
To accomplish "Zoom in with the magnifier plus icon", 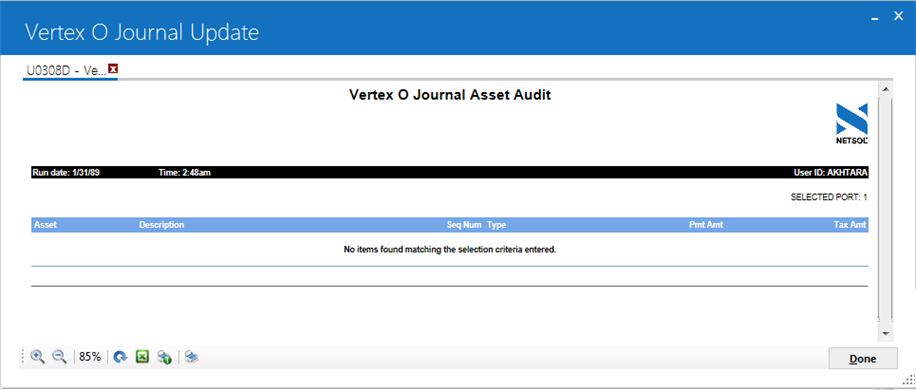I will (x=38, y=357).
